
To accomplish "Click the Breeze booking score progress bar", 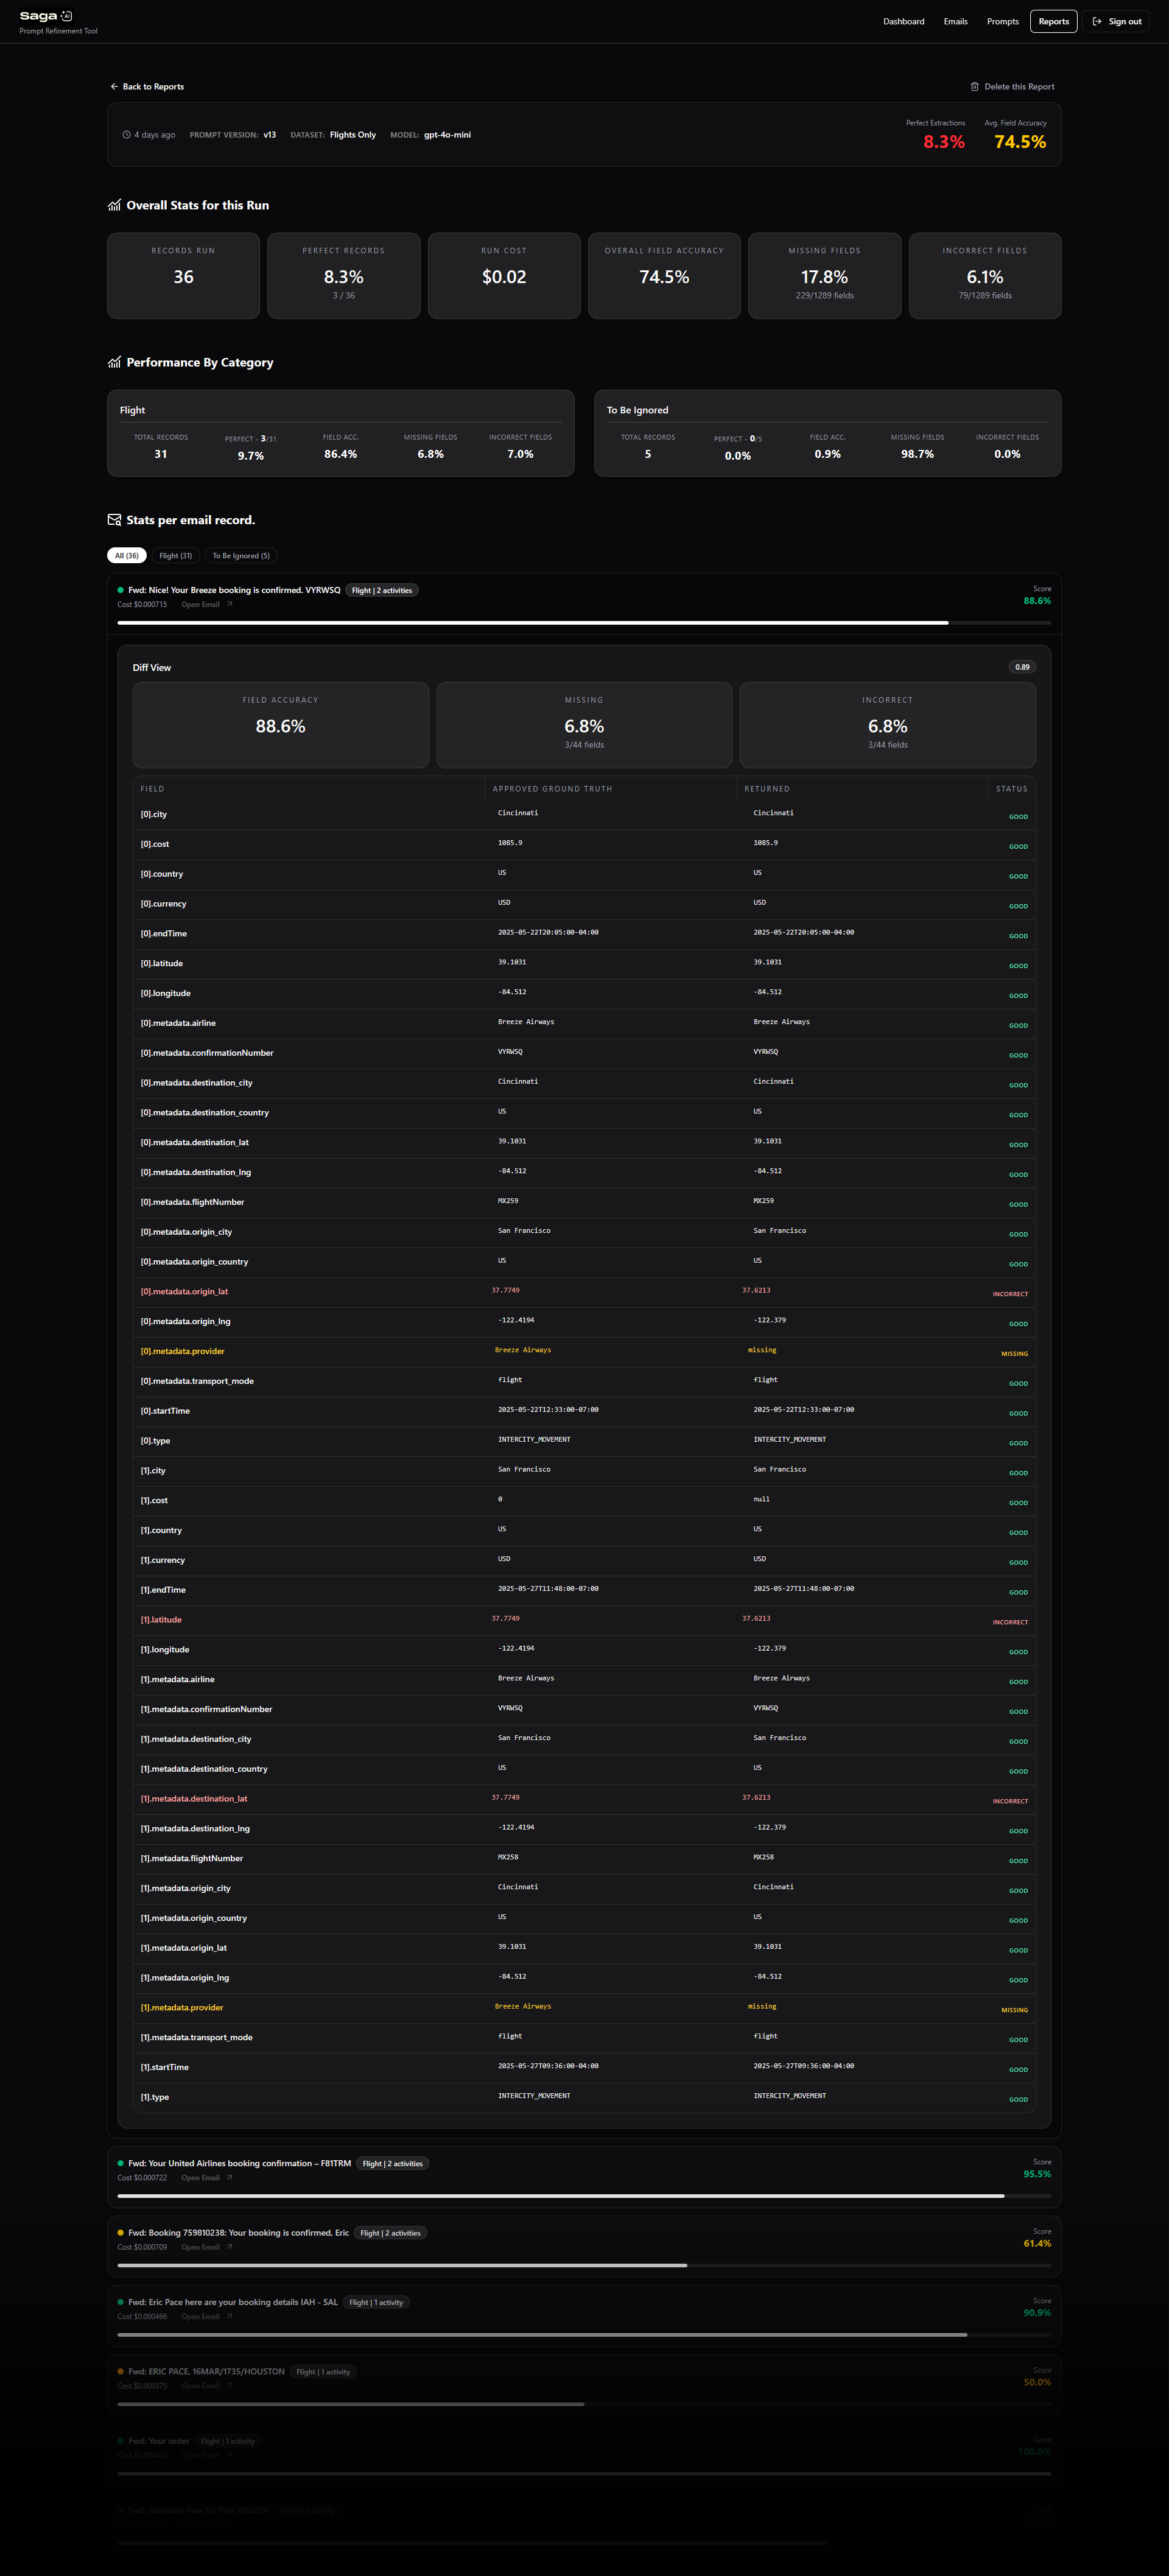I will point(584,622).
